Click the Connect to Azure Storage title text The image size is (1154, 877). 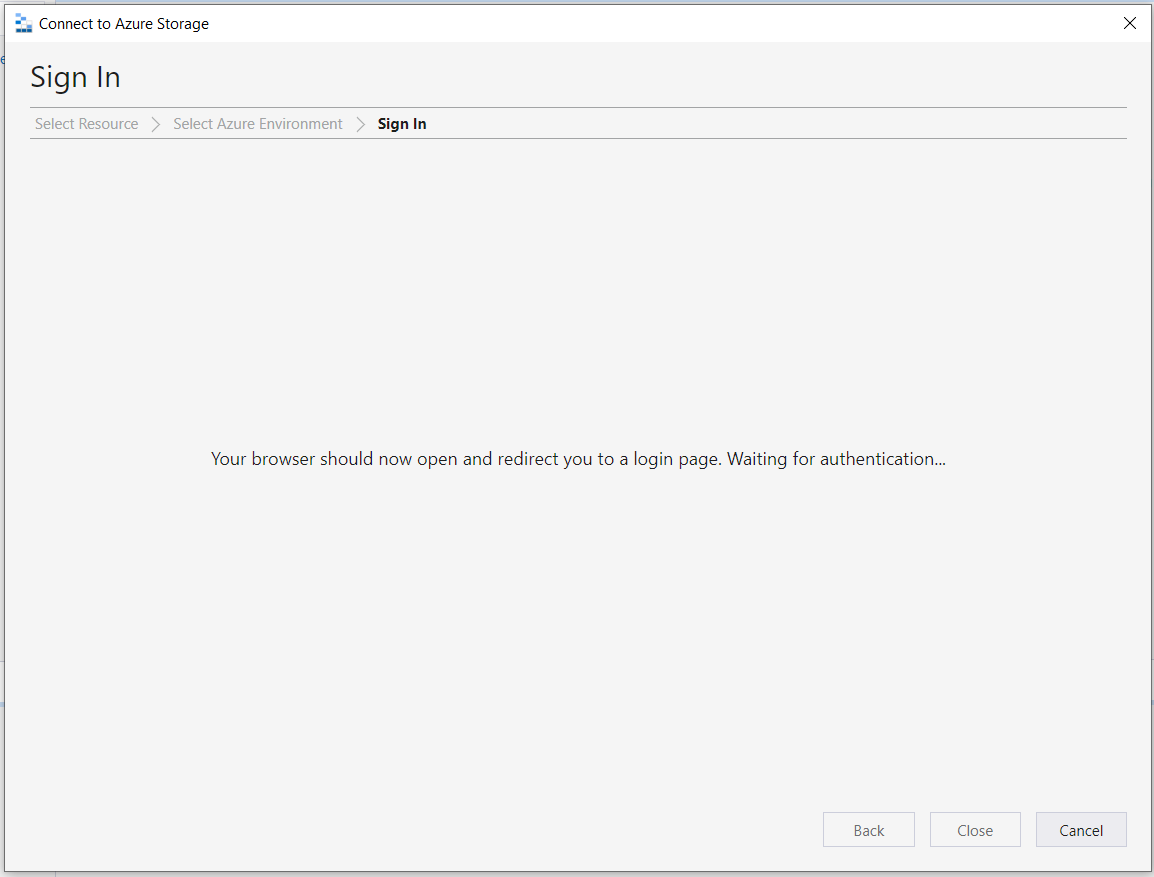coord(122,22)
